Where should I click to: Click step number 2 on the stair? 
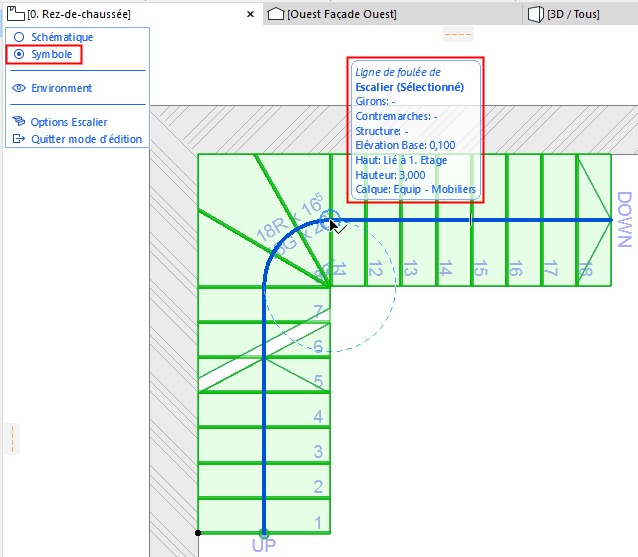pyautogui.click(x=319, y=487)
